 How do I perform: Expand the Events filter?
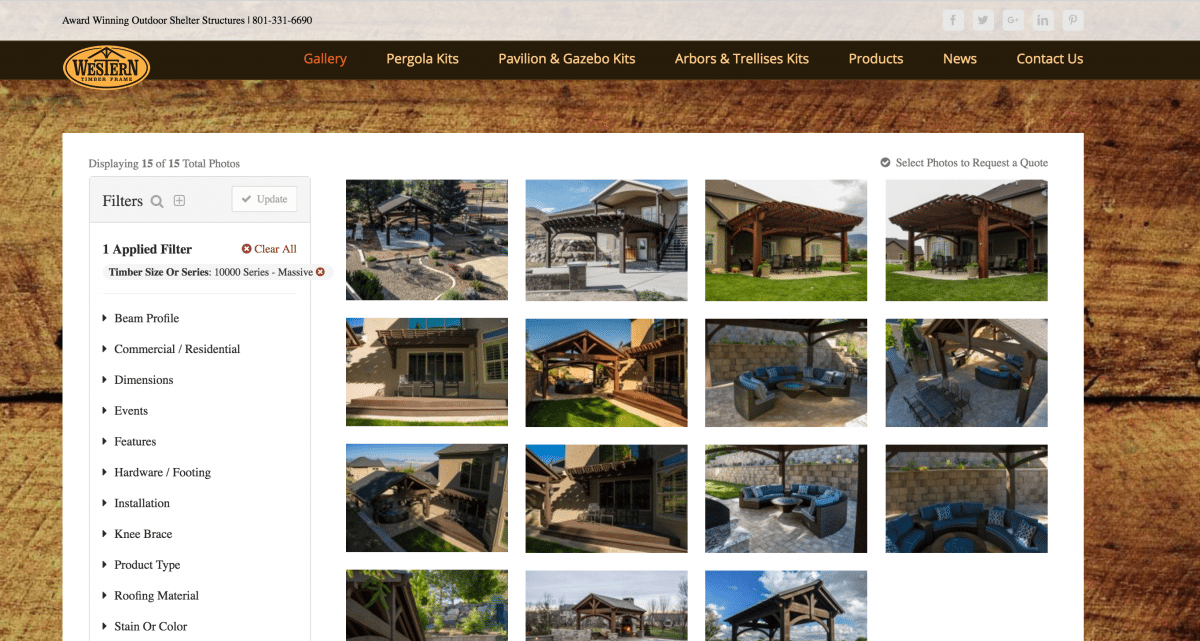(124, 411)
